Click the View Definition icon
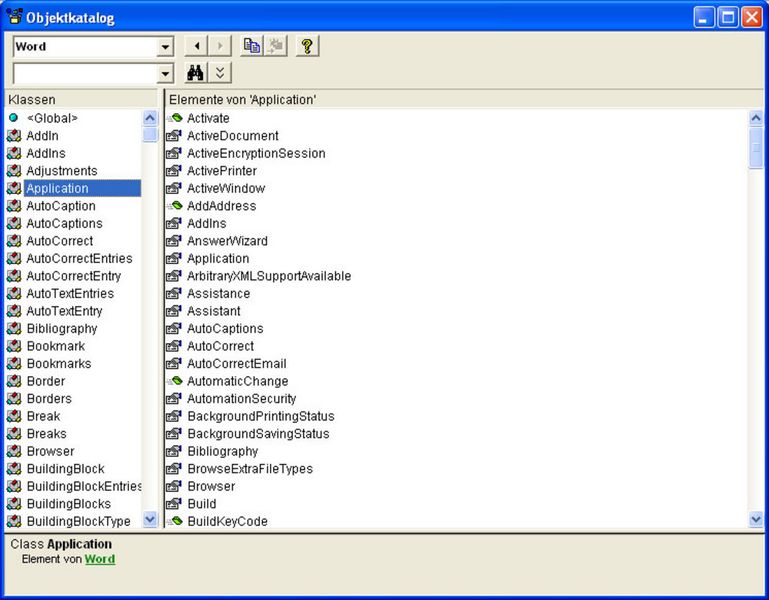 [276, 46]
